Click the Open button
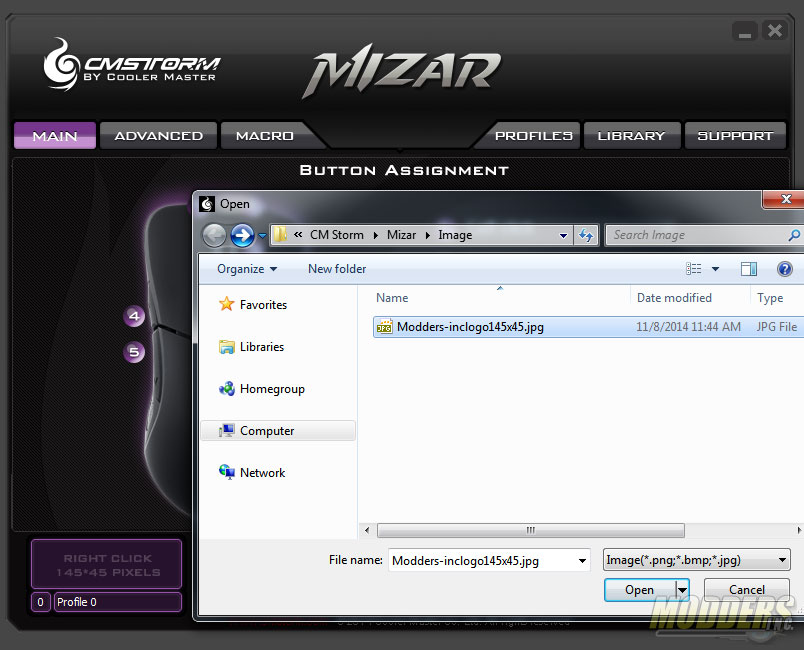 pos(639,590)
